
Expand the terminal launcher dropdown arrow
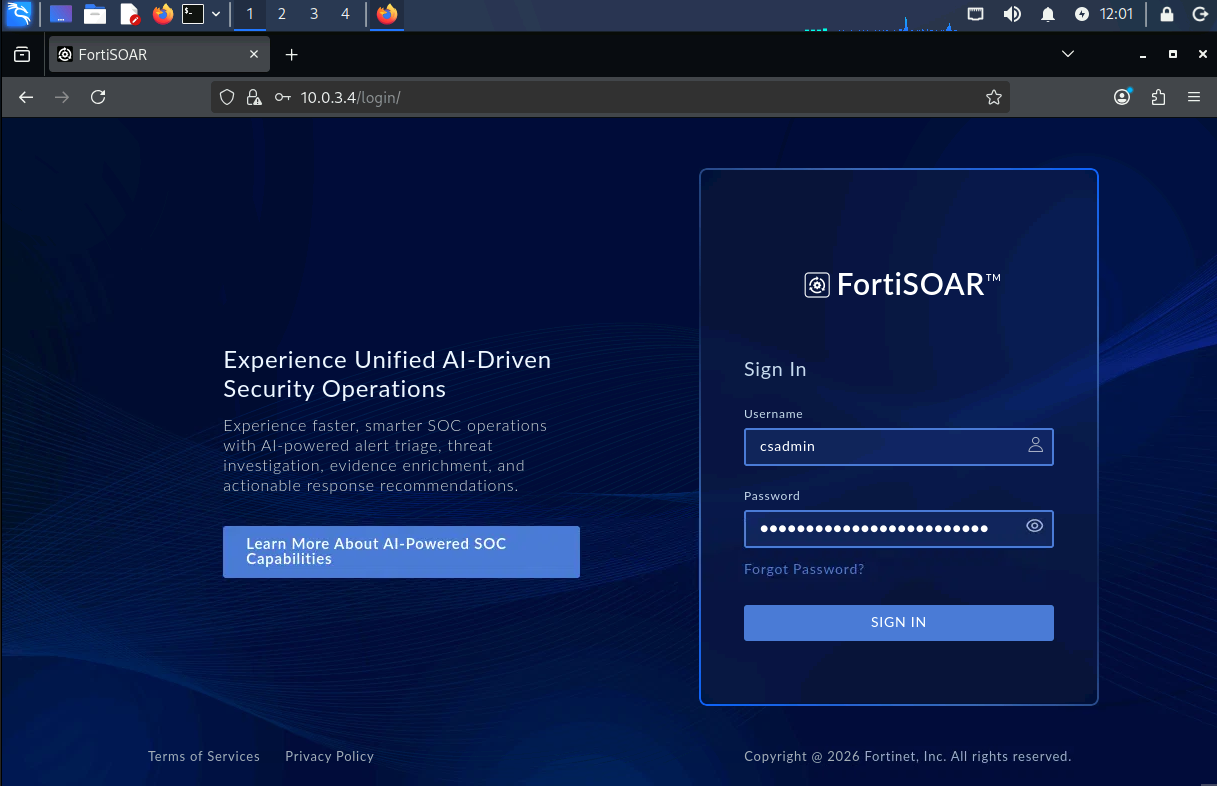pyautogui.click(x=216, y=14)
